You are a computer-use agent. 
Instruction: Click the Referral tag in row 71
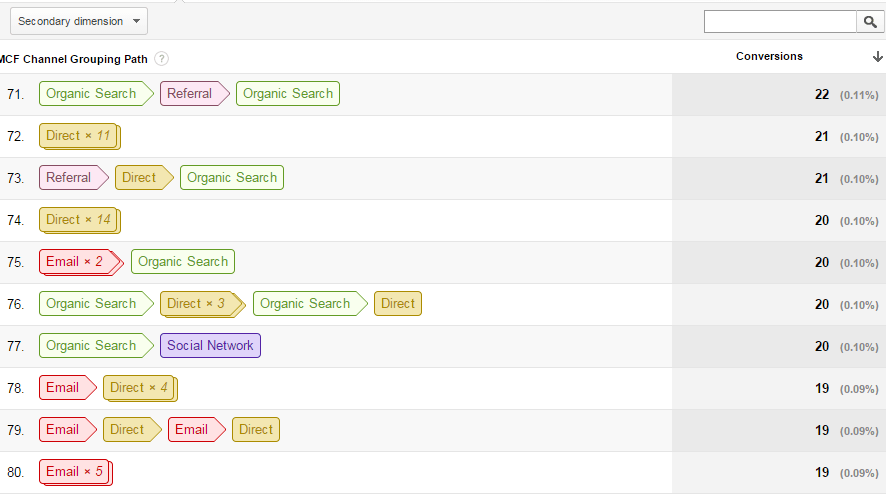click(194, 94)
